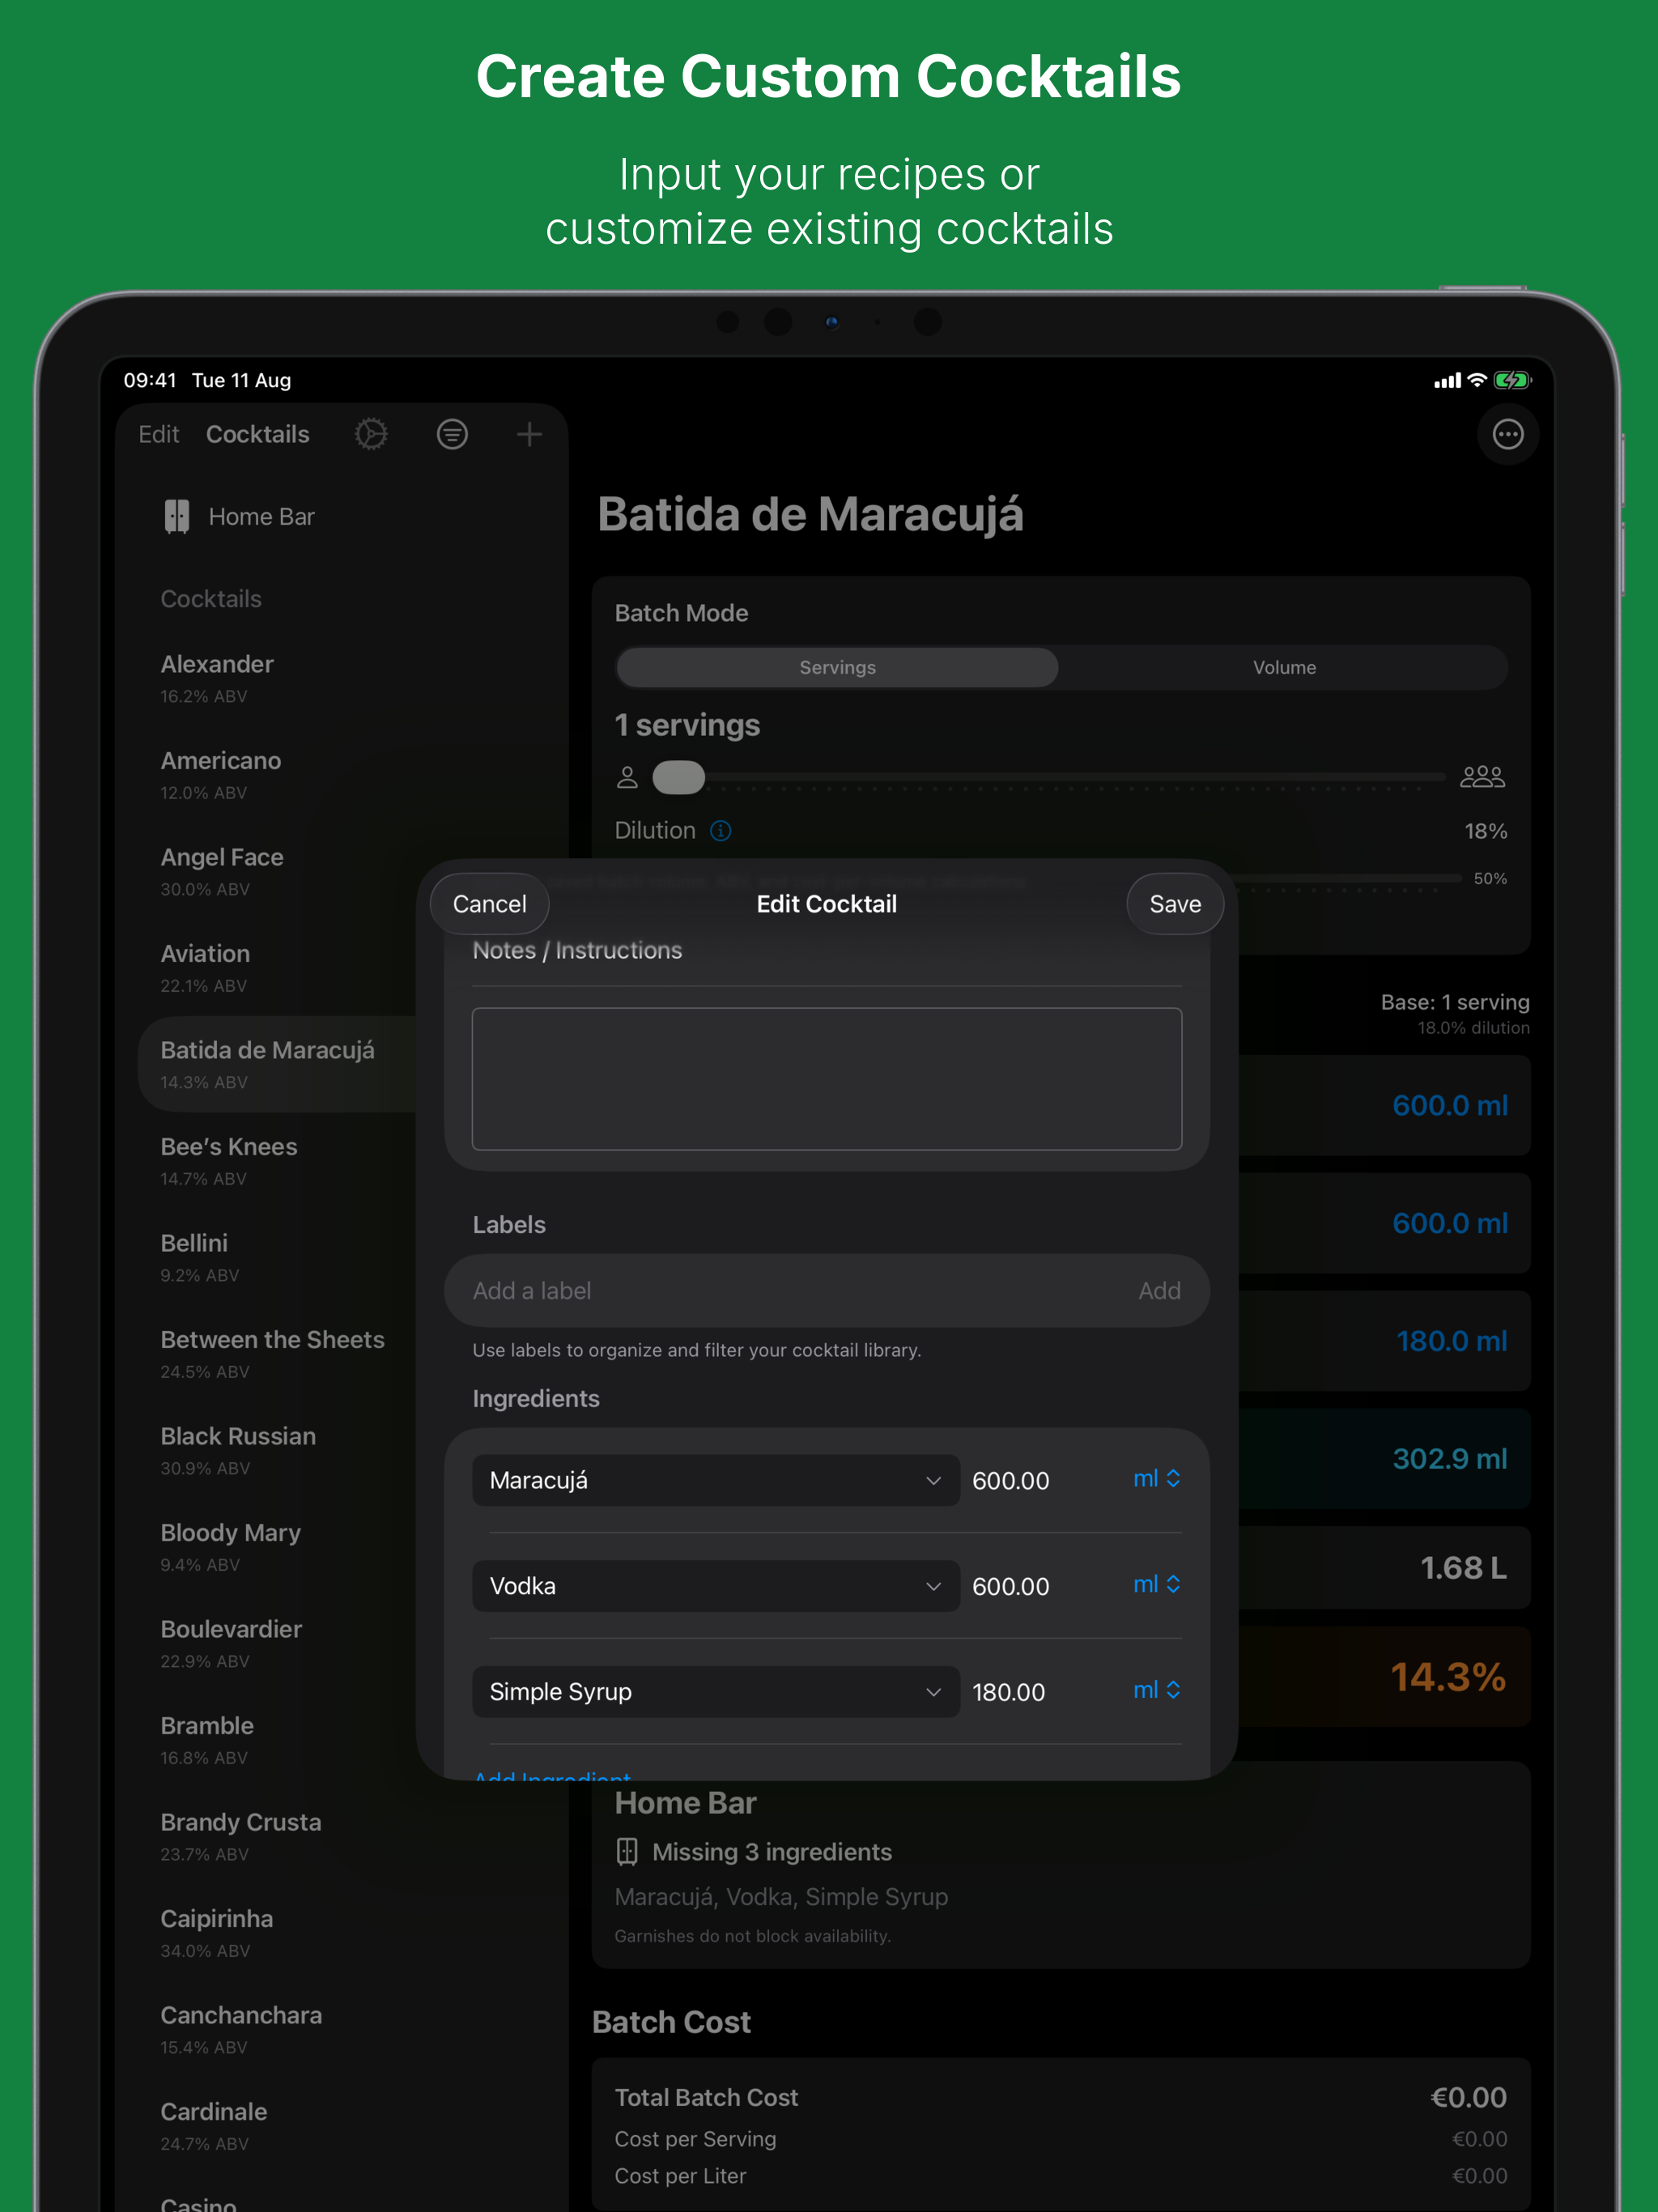Tap the 180.0 ml ingredient volume
Viewport: 1658px width, 2212px height.
click(1451, 1341)
